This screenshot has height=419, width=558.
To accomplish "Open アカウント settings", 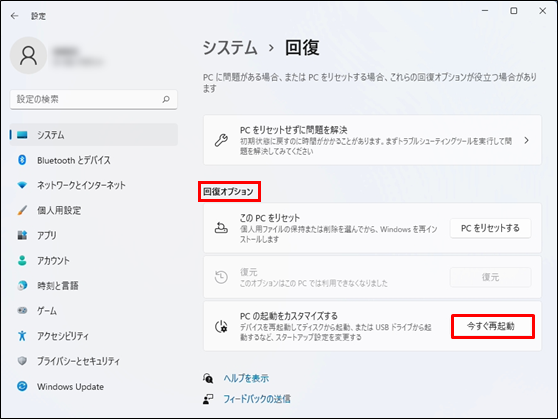I will click(x=94, y=260).
